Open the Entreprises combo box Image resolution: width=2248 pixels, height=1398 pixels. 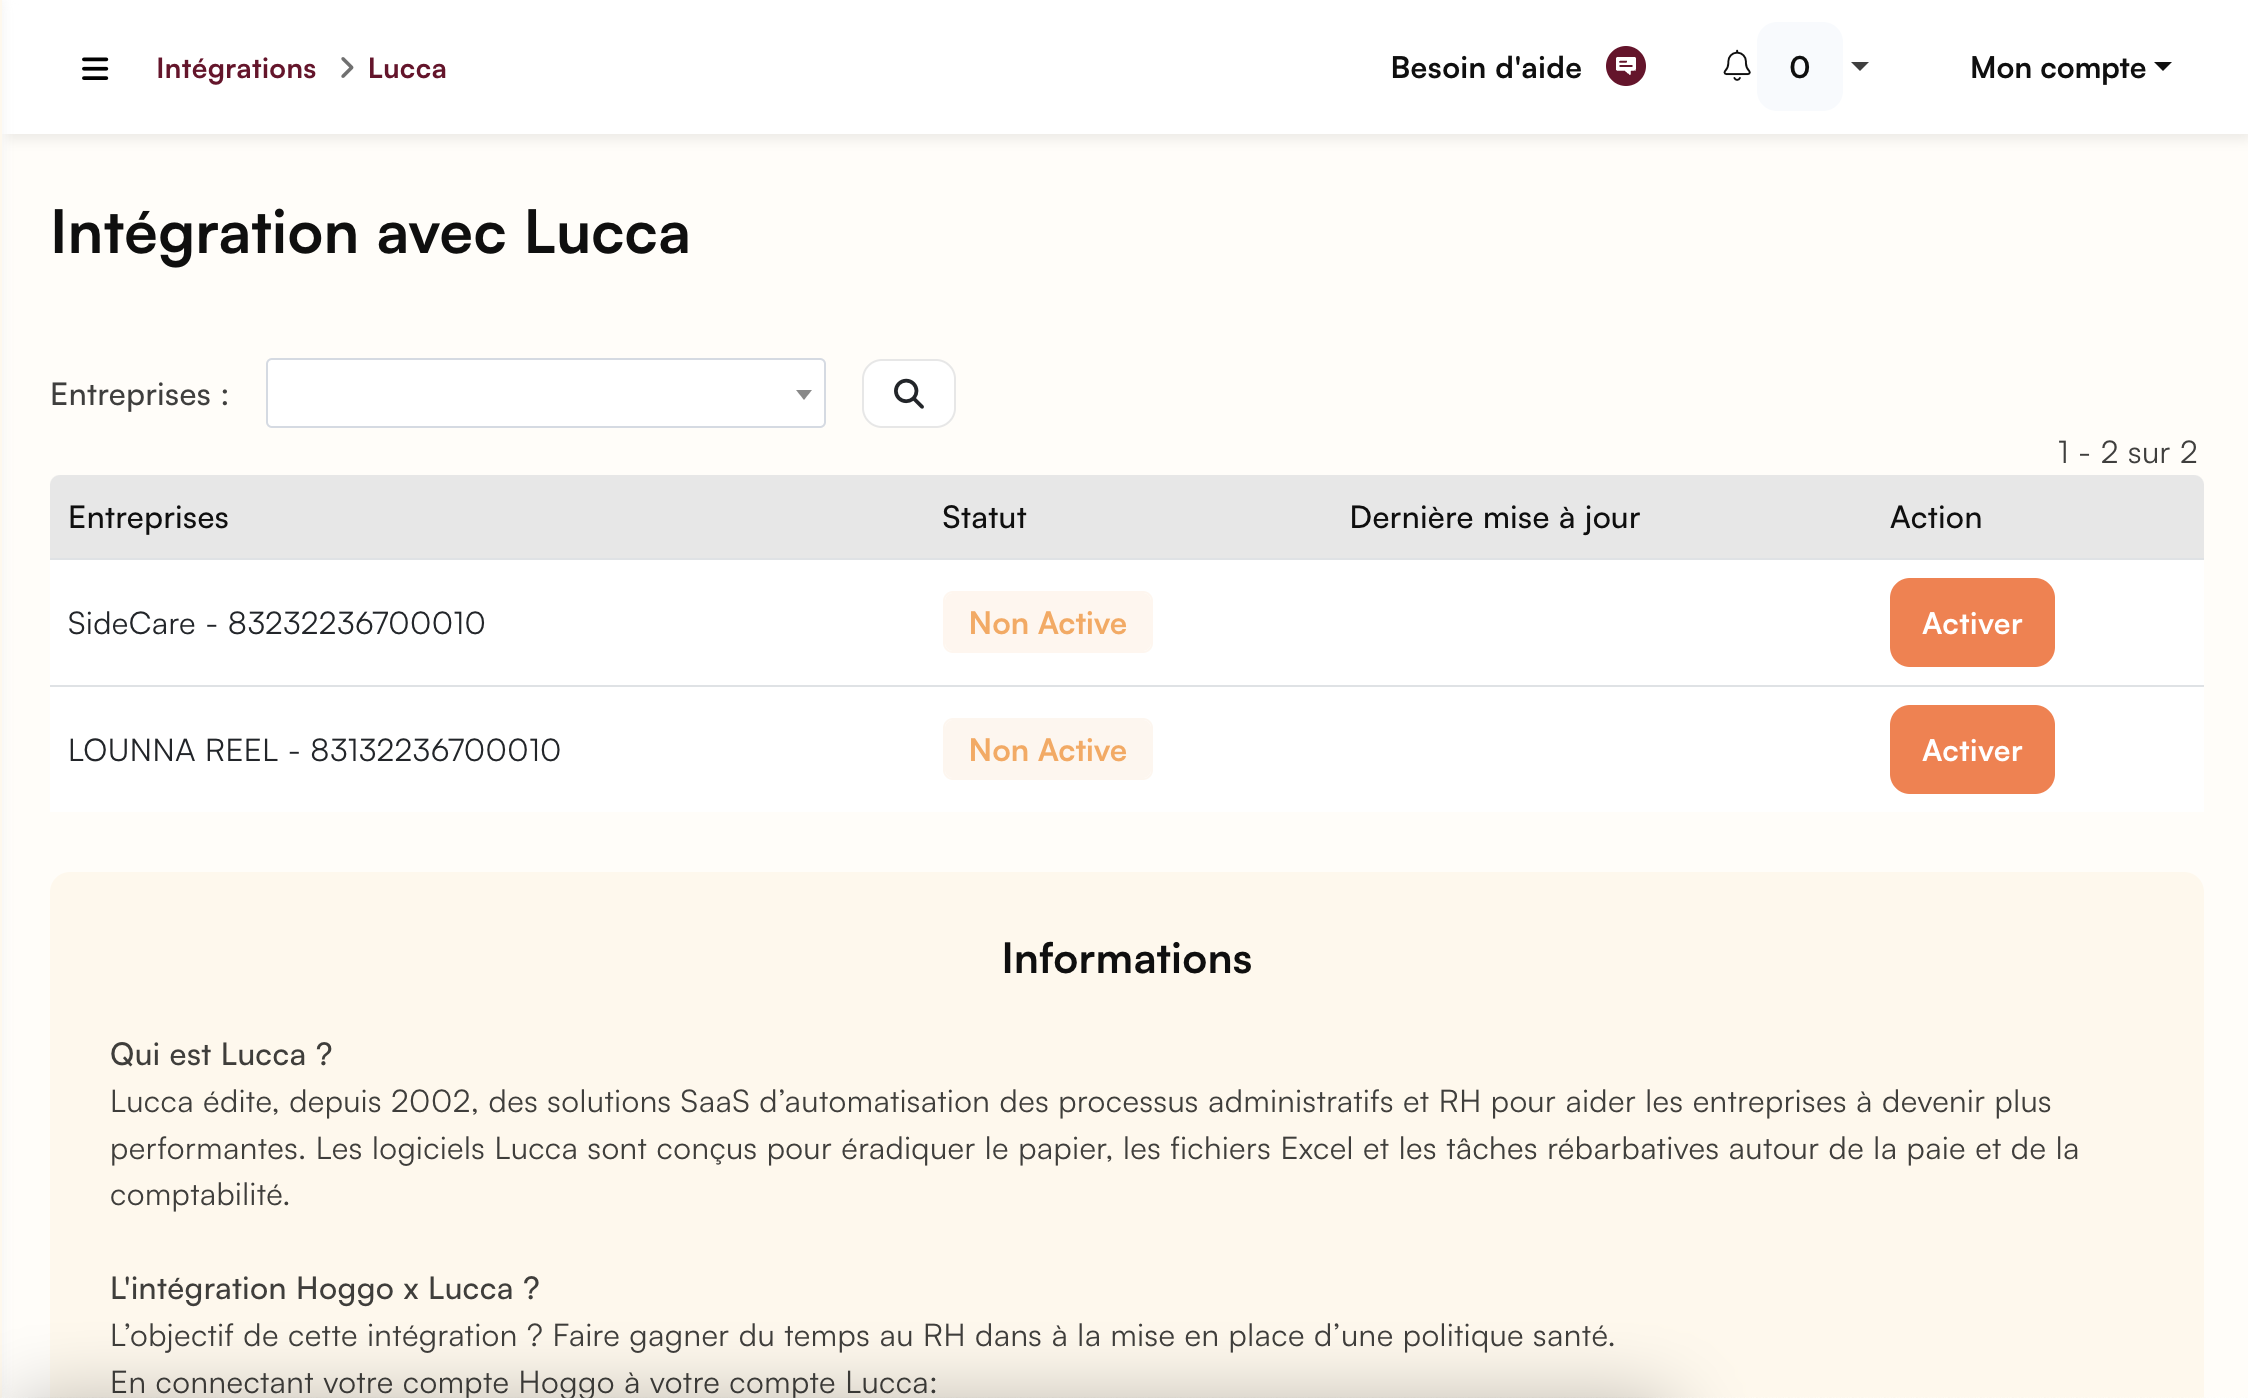[x=545, y=393]
